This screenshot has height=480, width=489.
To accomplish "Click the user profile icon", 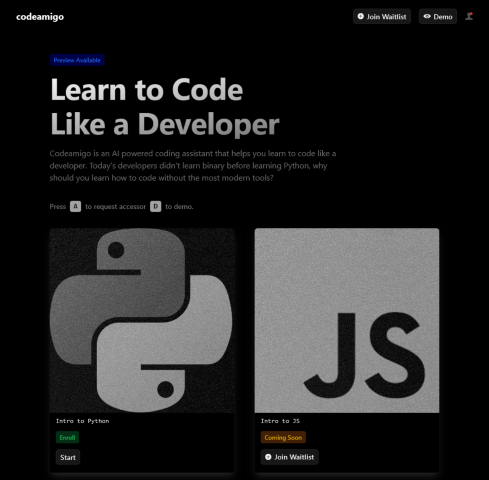I will [469, 16].
